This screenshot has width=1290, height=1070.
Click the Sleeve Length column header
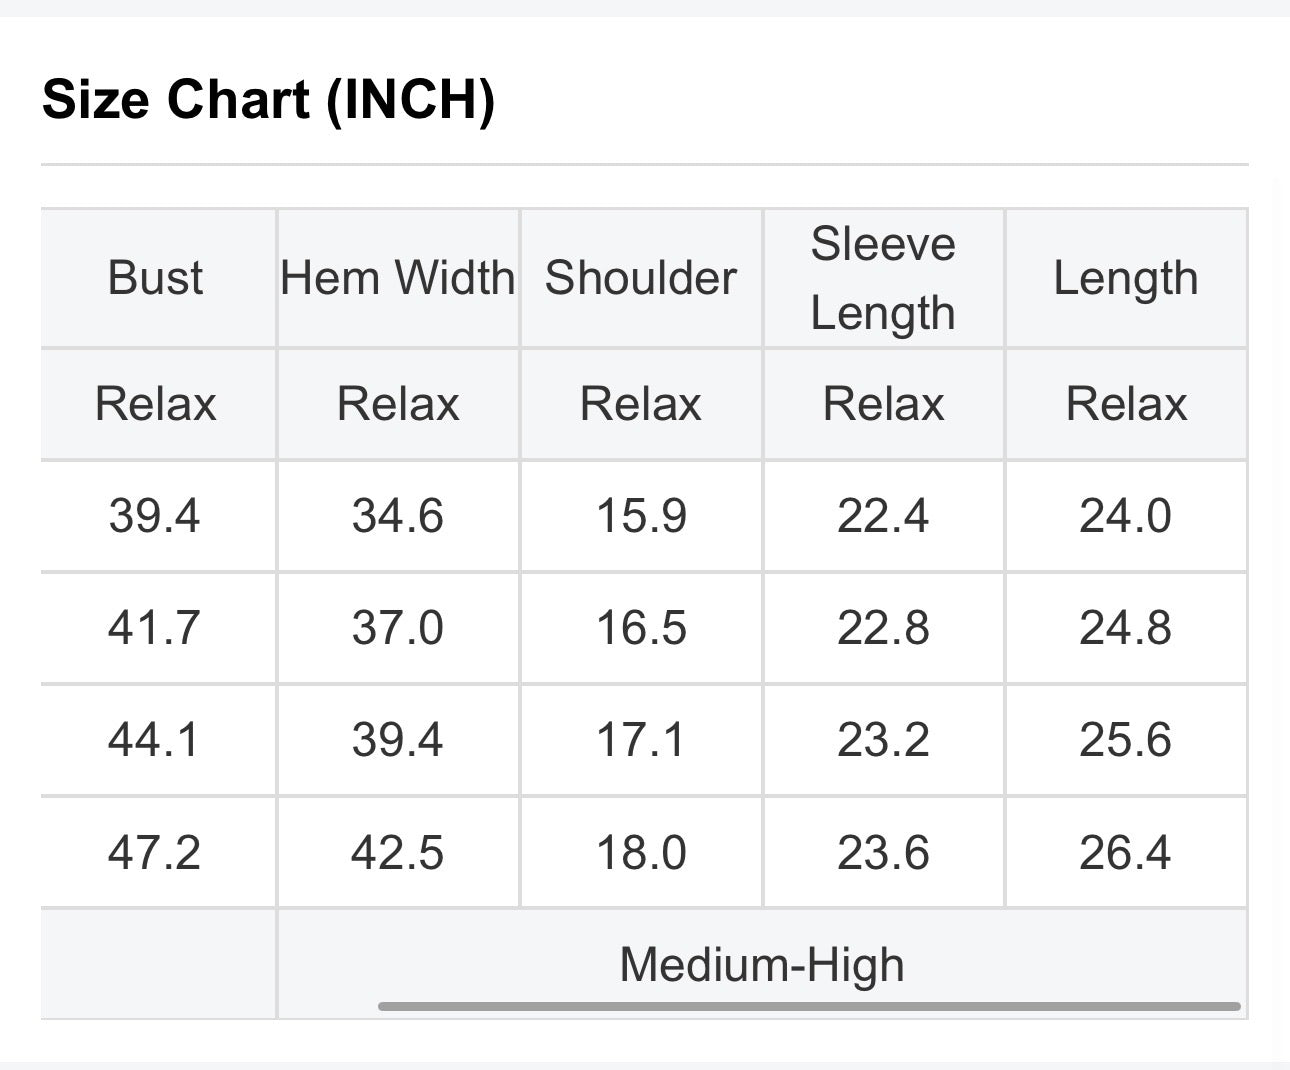tap(883, 278)
